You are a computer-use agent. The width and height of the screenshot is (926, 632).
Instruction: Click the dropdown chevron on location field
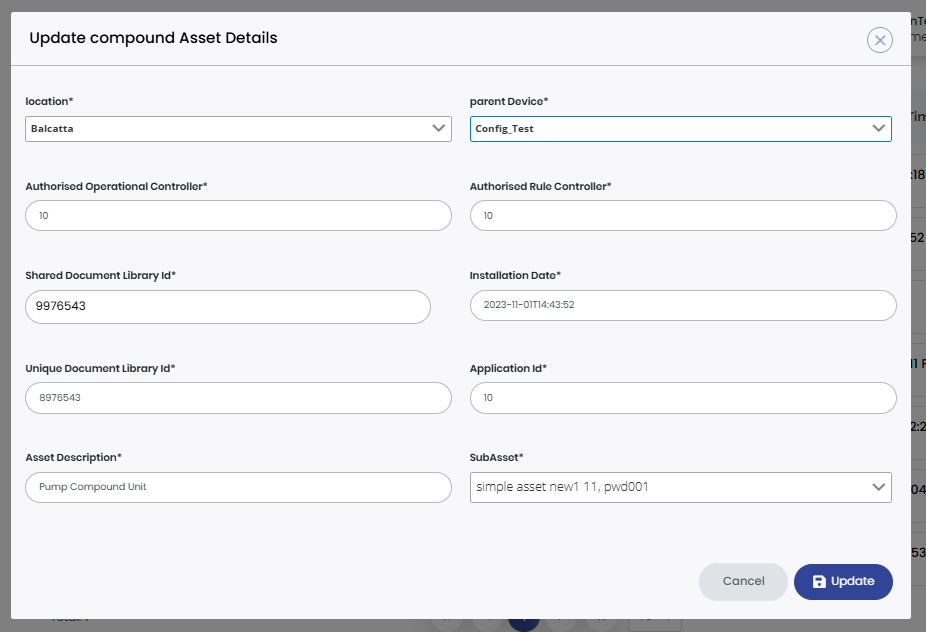(x=438, y=128)
